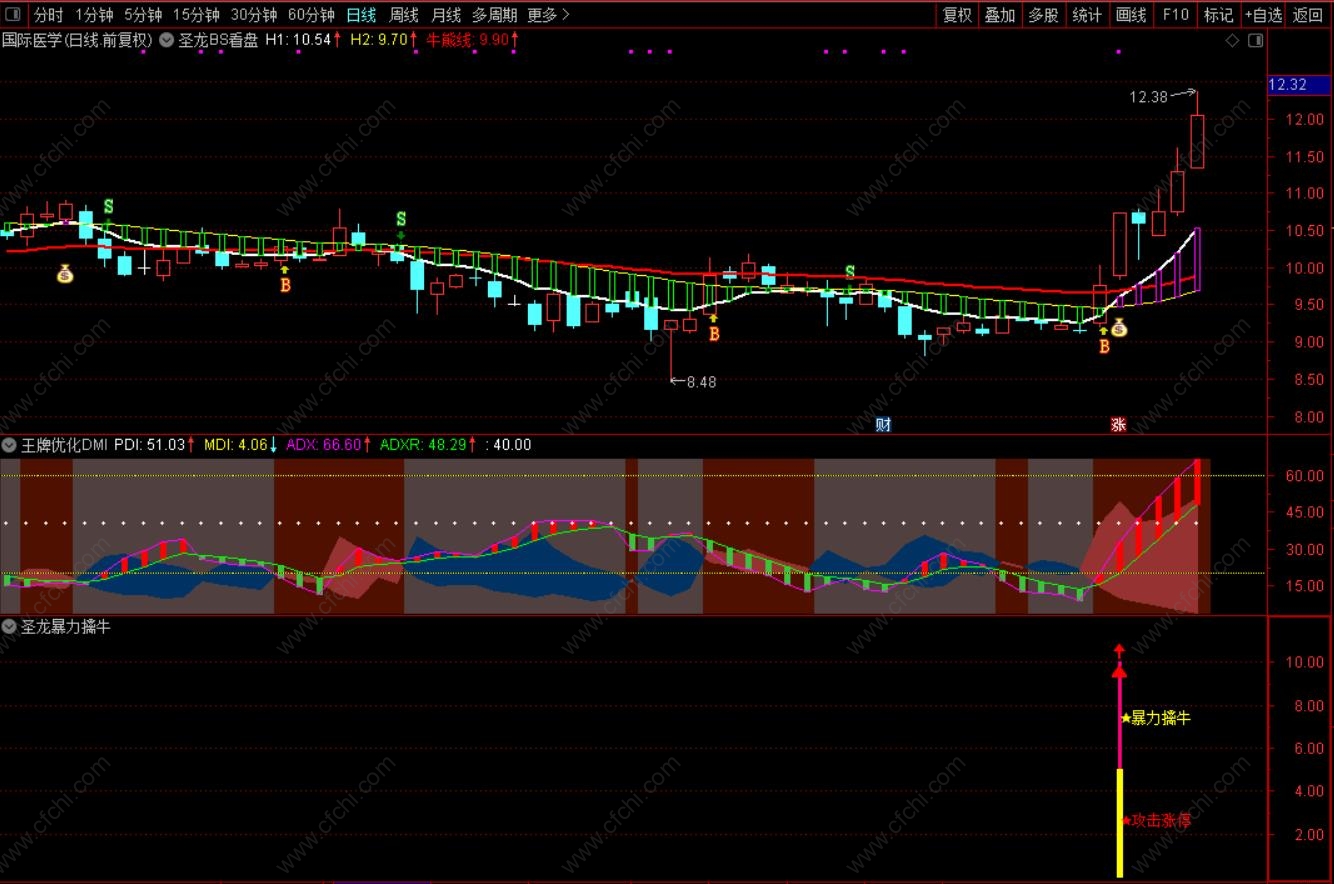Click the 返回 back button
Screen dimensions: 1334x884
(x=1307, y=15)
